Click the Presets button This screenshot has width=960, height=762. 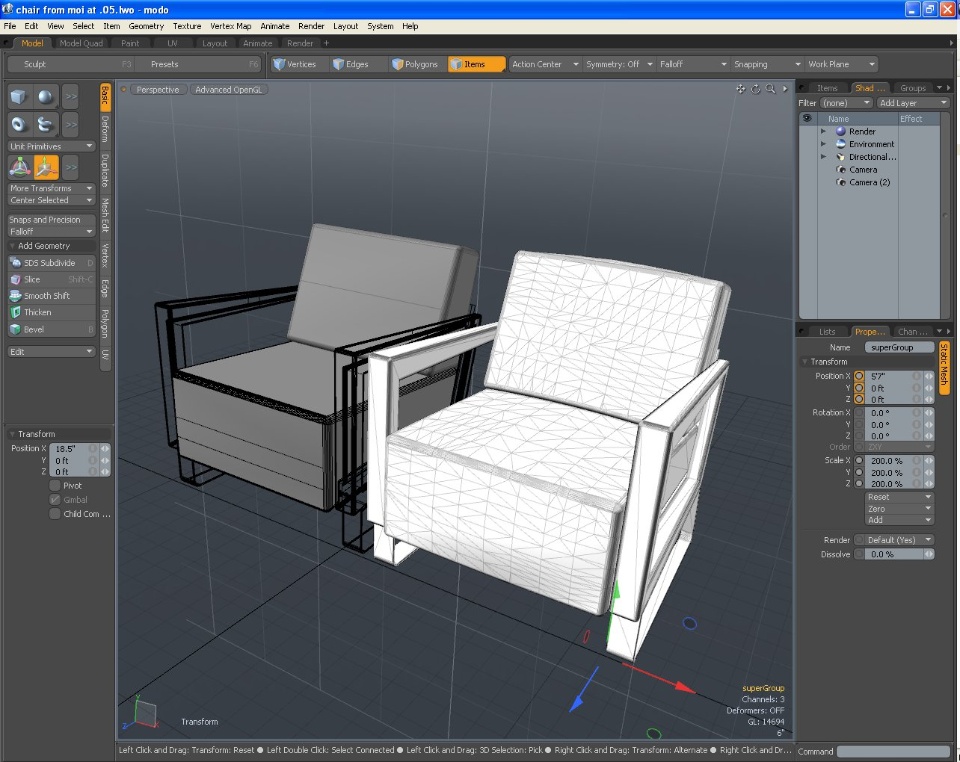pos(199,64)
